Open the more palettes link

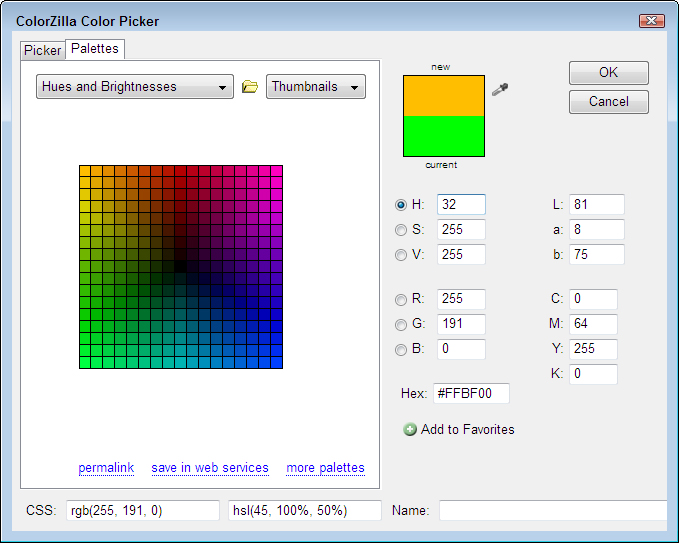(325, 468)
